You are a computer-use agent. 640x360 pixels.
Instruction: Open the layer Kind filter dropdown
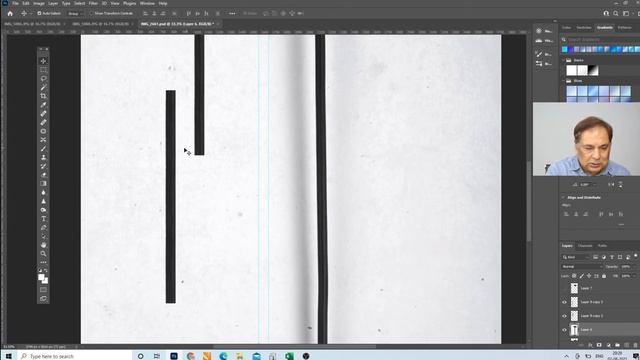(x=576, y=257)
